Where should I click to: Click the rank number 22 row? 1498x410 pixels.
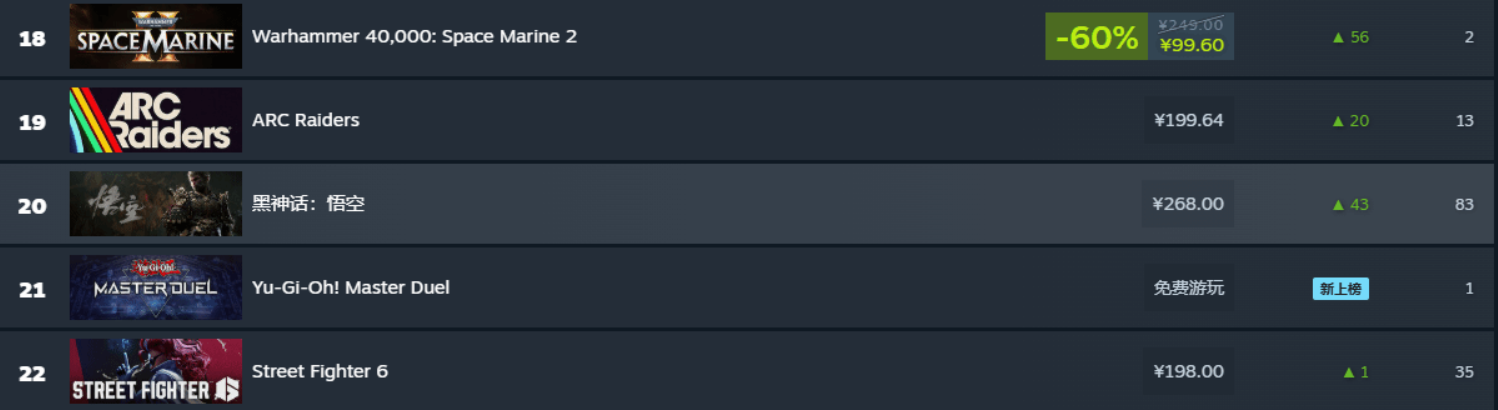click(x=32, y=373)
